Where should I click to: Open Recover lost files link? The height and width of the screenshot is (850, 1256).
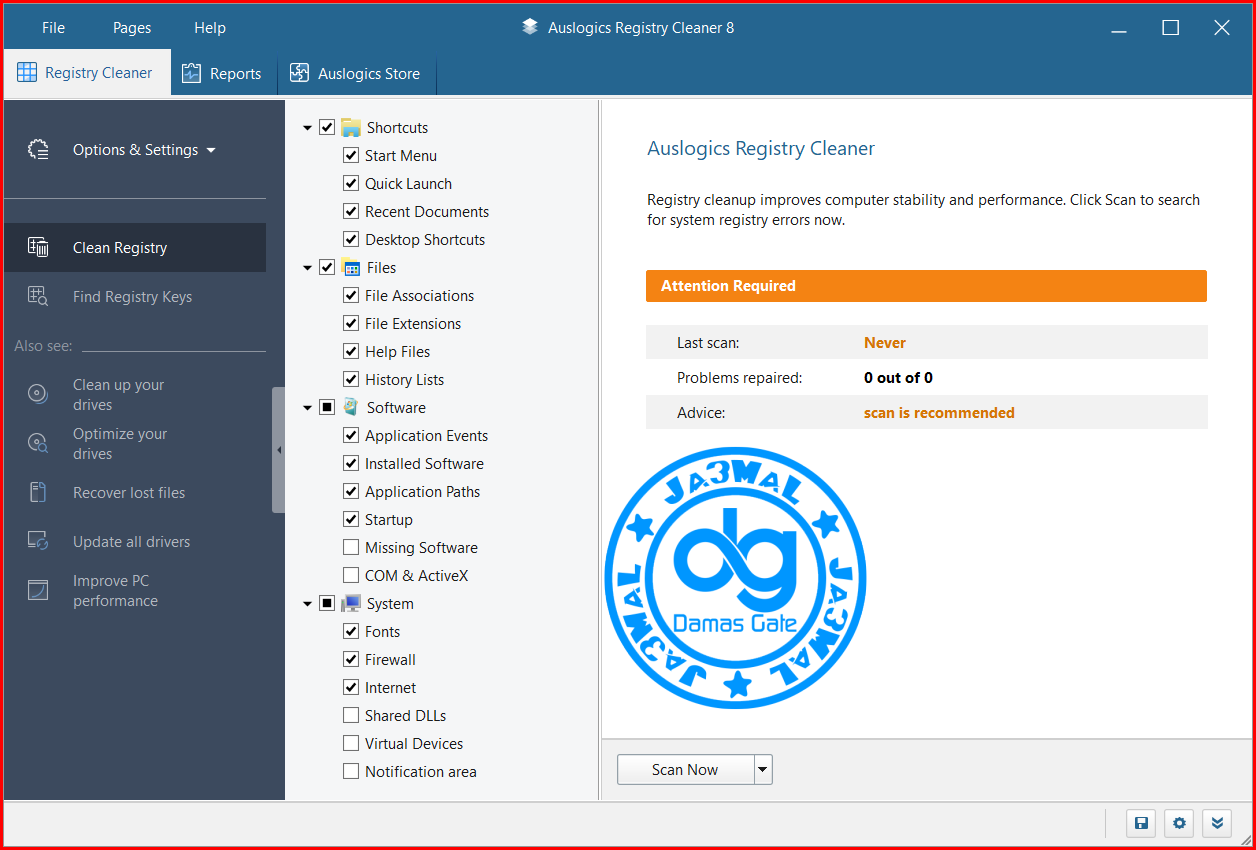point(129,492)
